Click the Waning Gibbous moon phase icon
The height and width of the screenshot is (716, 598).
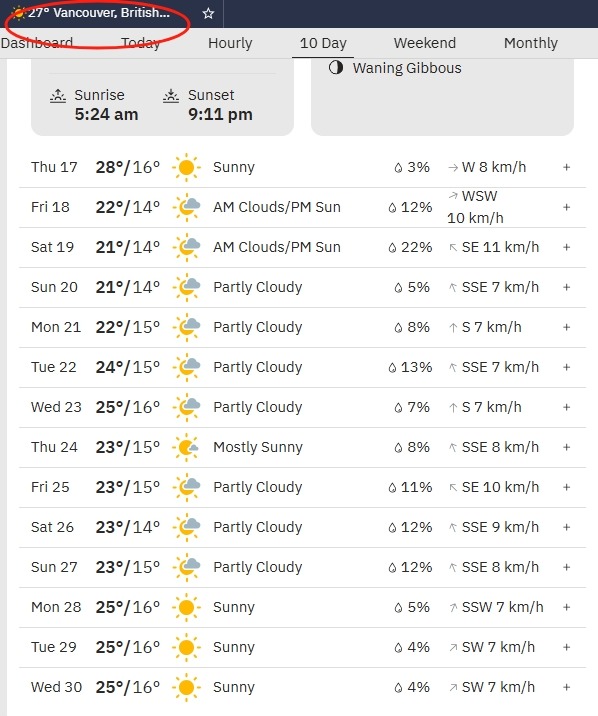[x=336, y=68]
